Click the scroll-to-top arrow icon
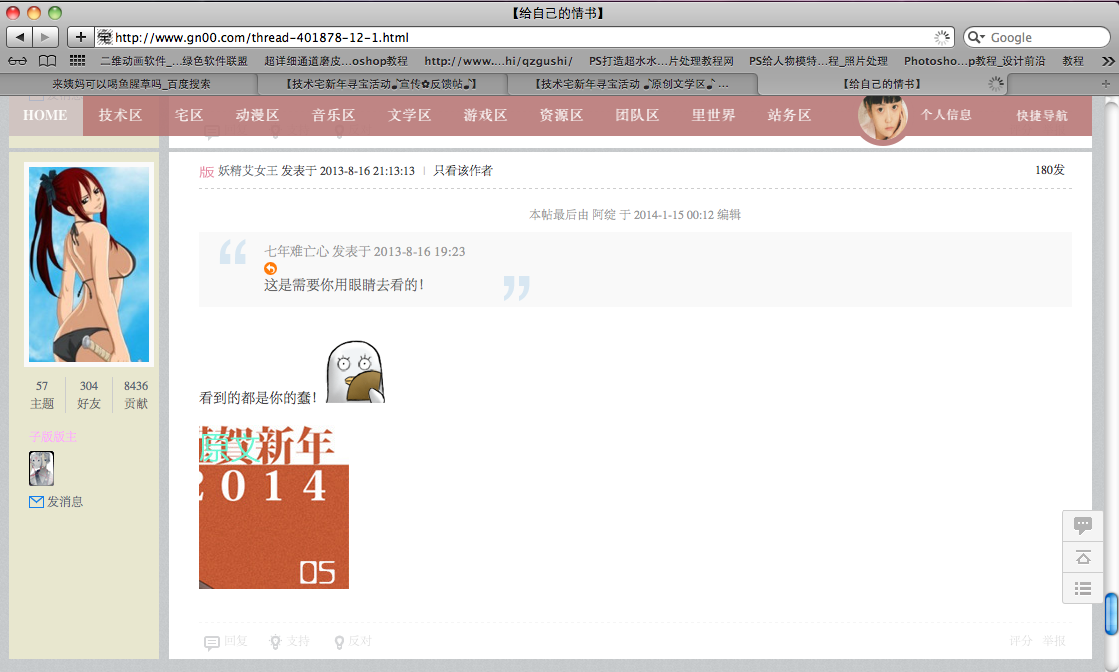Image resolution: width=1119 pixels, height=672 pixels. pyautogui.click(x=1082, y=557)
